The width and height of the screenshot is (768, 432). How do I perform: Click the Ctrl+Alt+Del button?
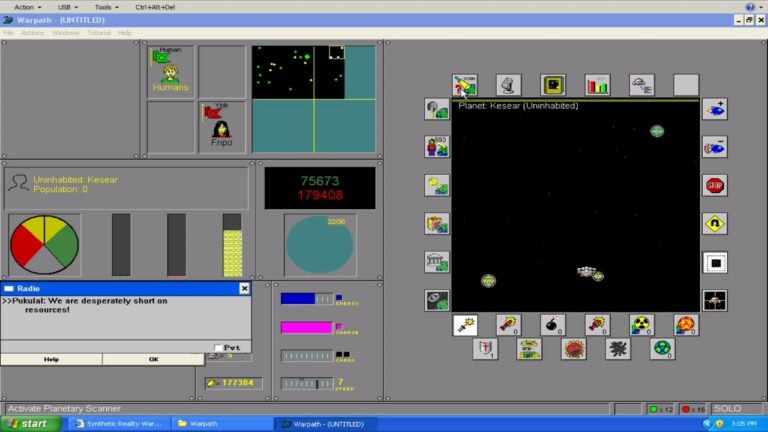(x=155, y=7)
